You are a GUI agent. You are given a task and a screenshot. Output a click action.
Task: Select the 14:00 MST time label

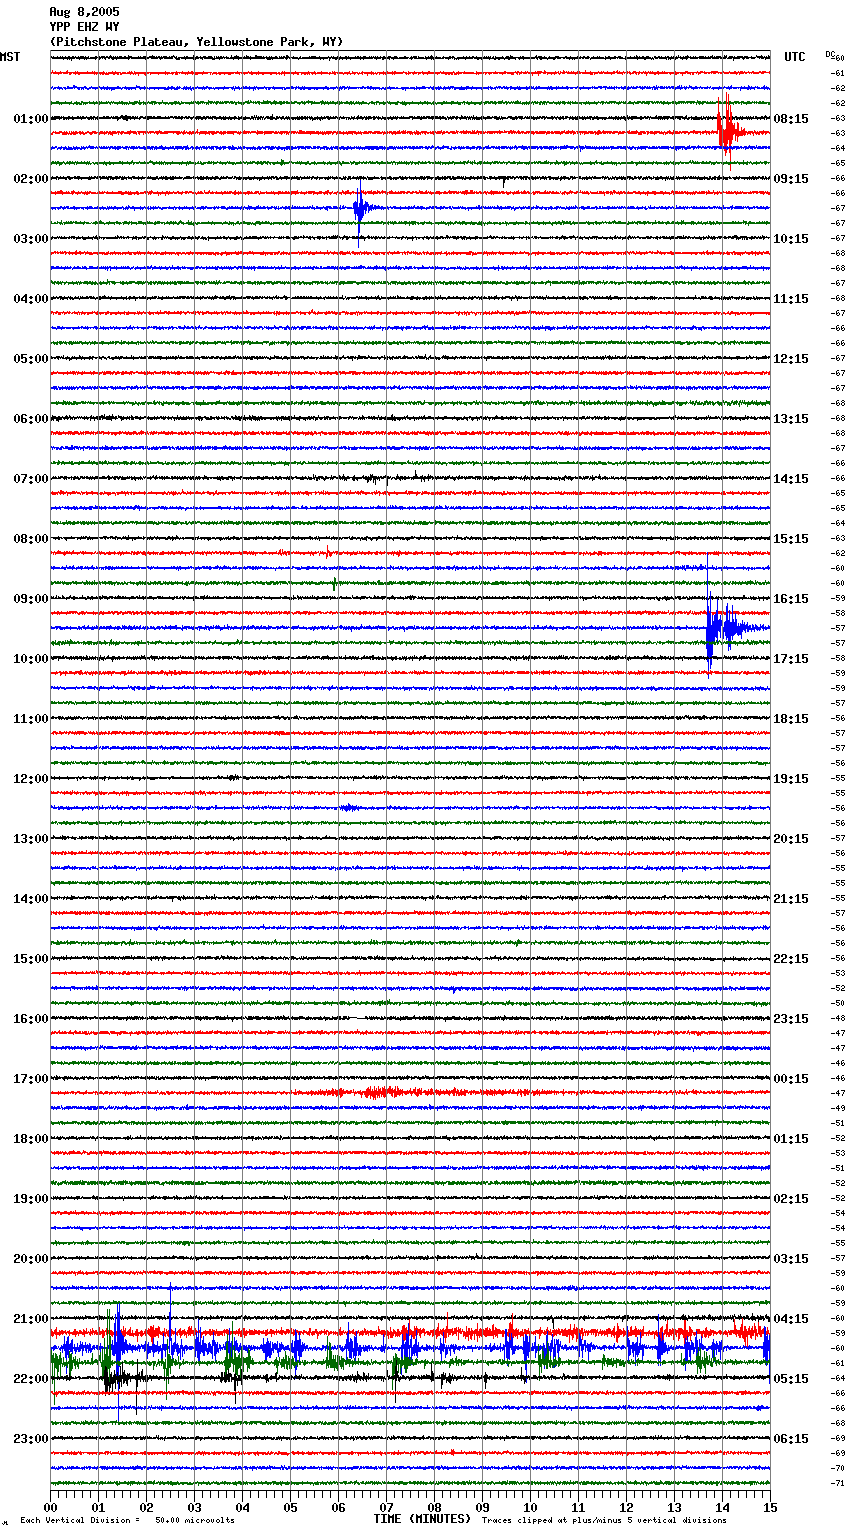31,899
